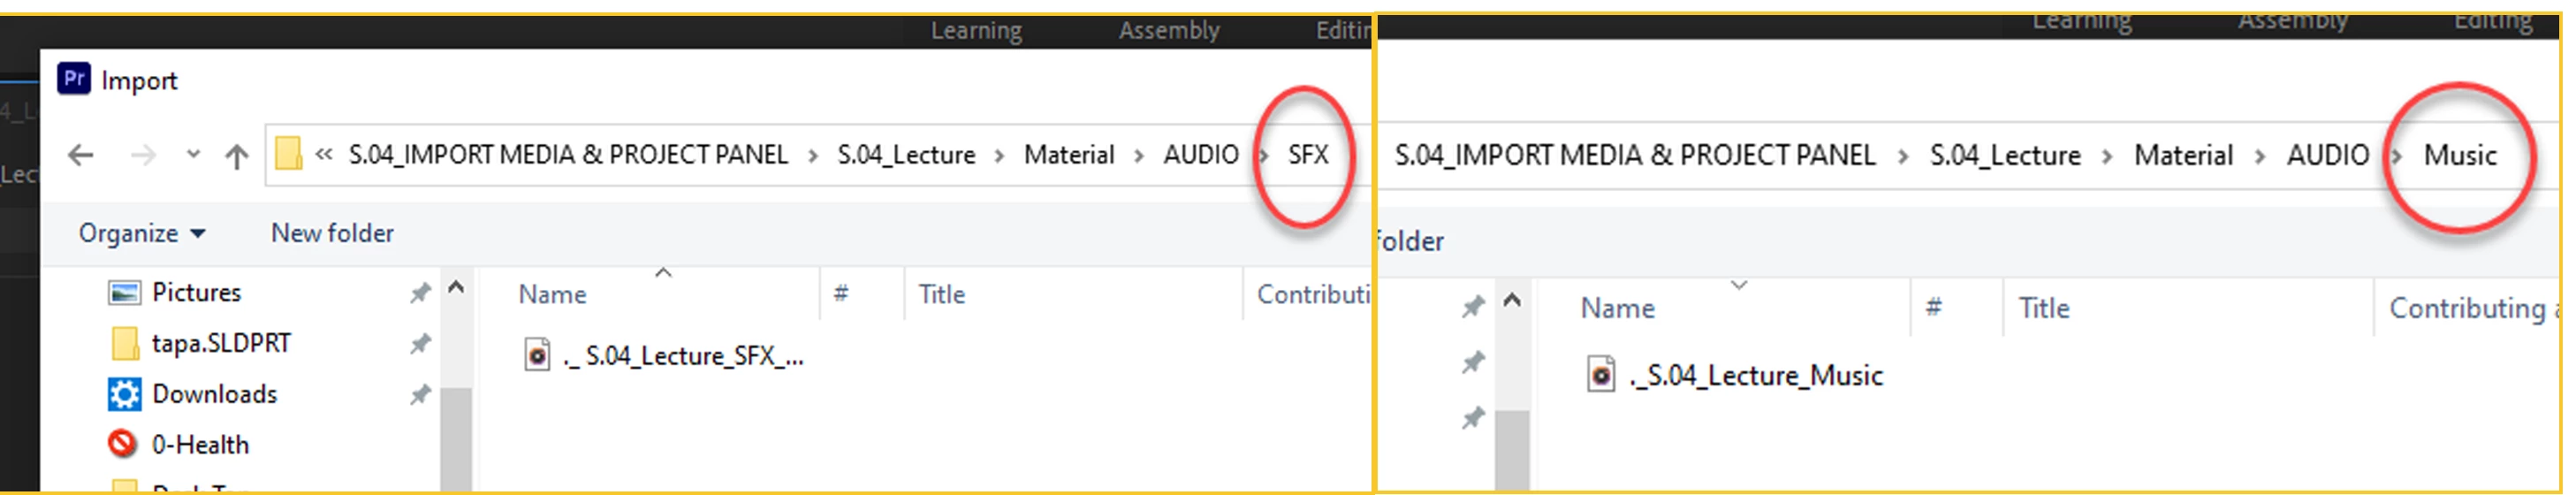
Task: Sort by Title column in SFX list
Action: pos(942,294)
